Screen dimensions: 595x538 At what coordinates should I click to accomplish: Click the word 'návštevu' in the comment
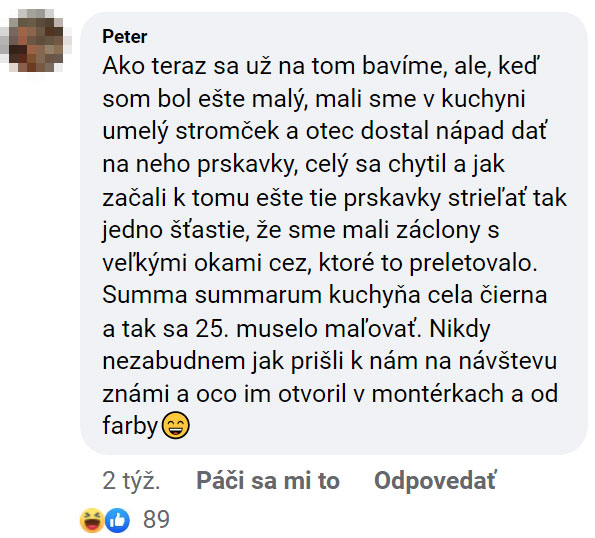click(508, 360)
